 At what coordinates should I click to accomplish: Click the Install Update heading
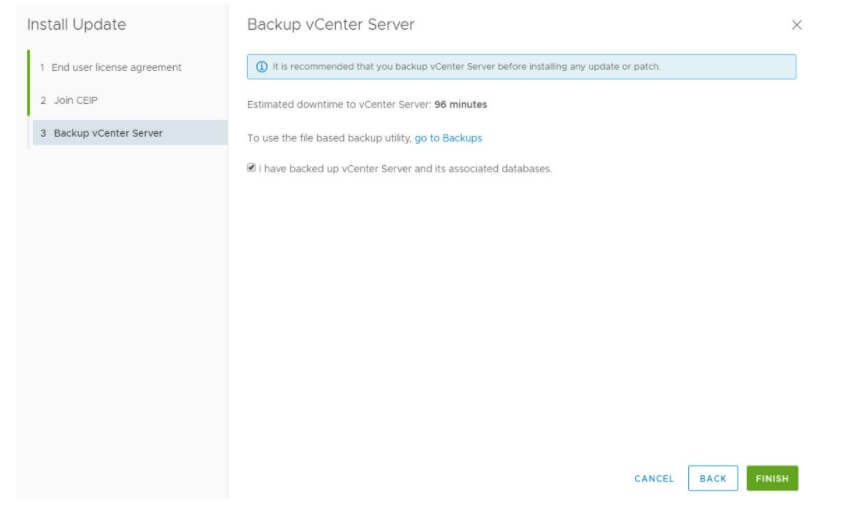tap(76, 24)
